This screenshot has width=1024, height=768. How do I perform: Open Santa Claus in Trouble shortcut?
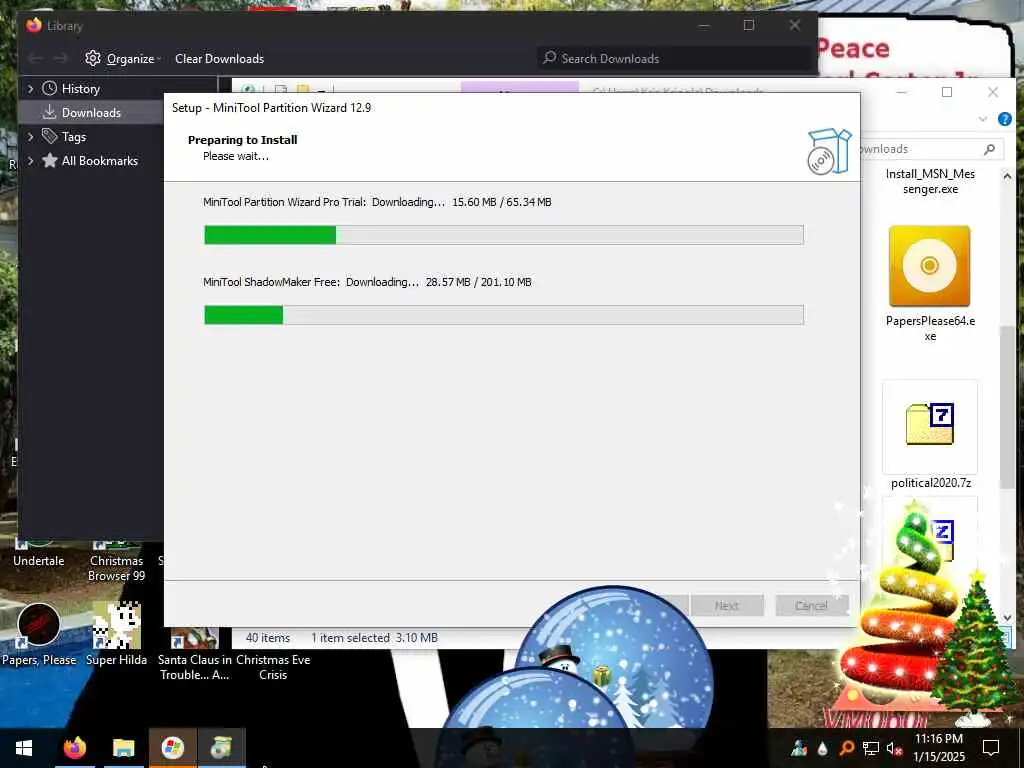click(x=194, y=656)
